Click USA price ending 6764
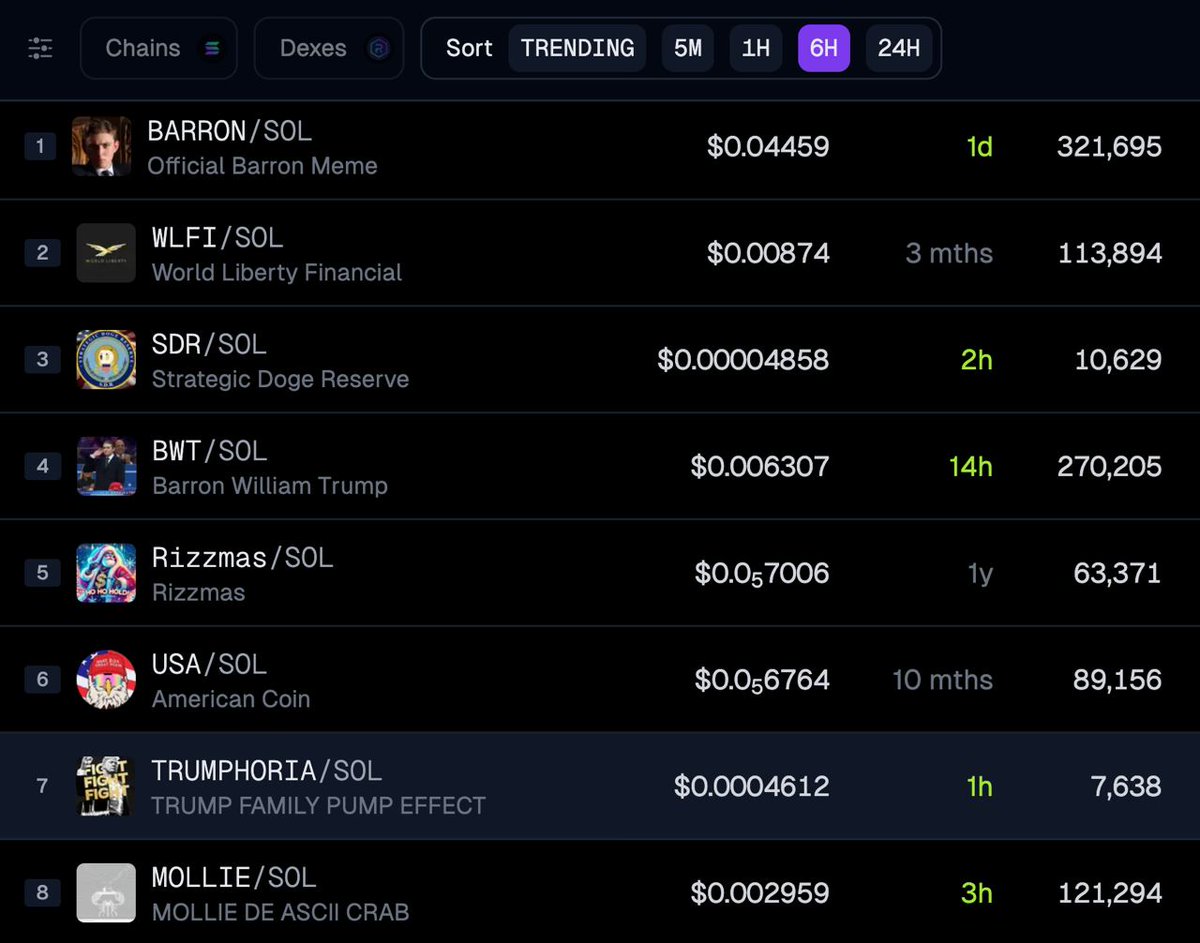The height and width of the screenshot is (943, 1200). [762, 680]
